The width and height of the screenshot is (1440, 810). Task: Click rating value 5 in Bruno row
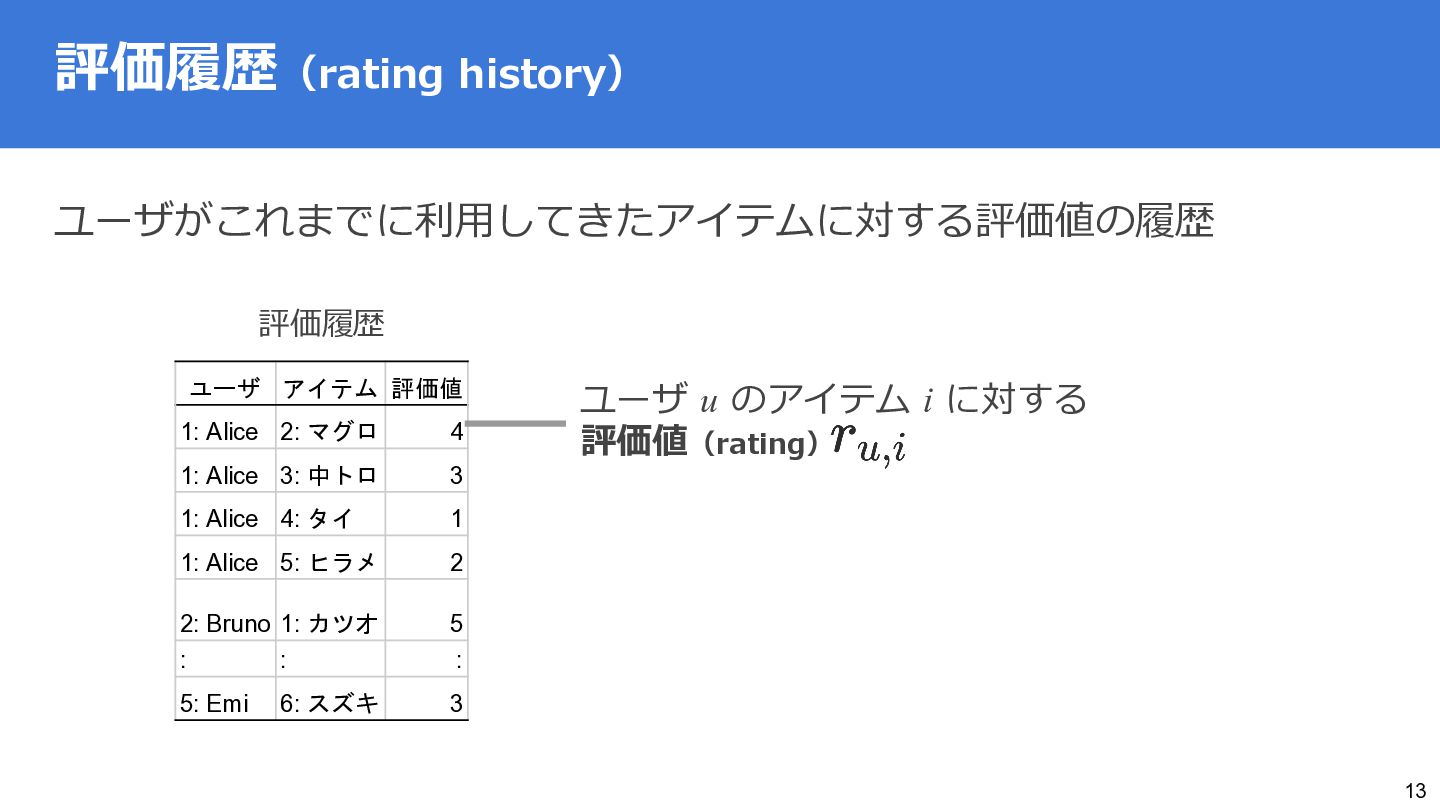(x=455, y=623)
